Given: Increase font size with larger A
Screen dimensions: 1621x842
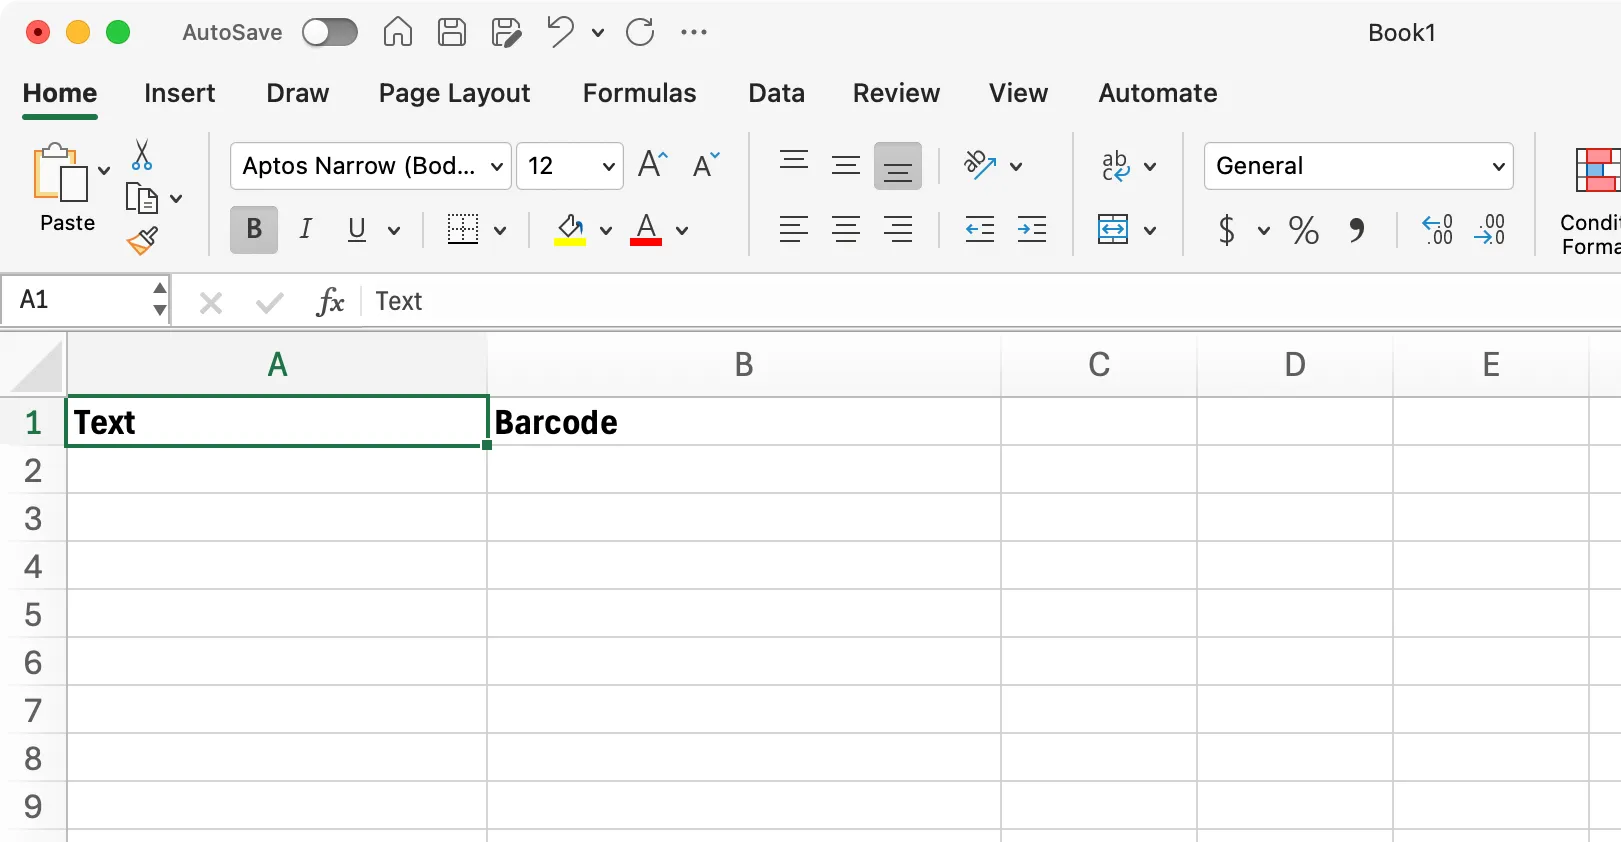Looking at the screenshot, I should pos(653,164).
